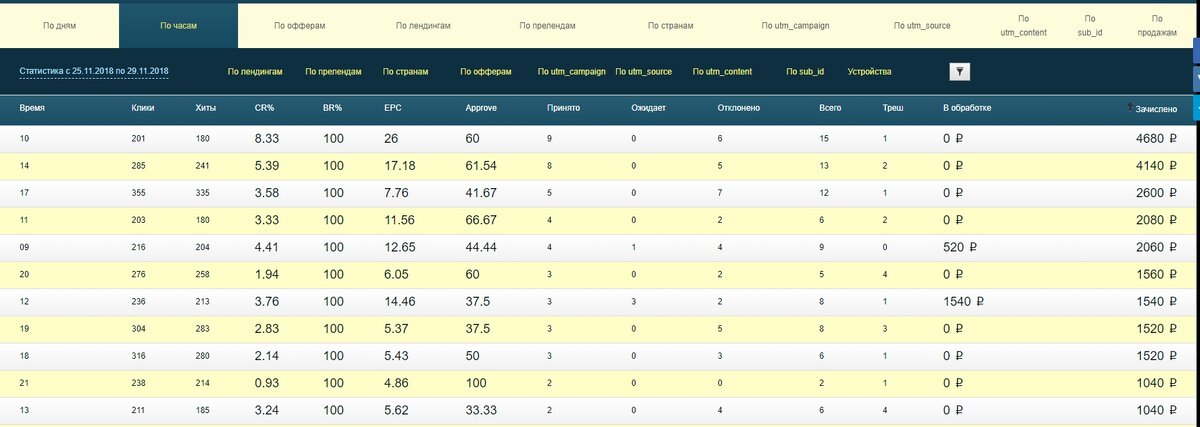Viewport: 1200px width, 427px height.
Task: Click the 61.54 Approve value
Action: tap(482, 164)
